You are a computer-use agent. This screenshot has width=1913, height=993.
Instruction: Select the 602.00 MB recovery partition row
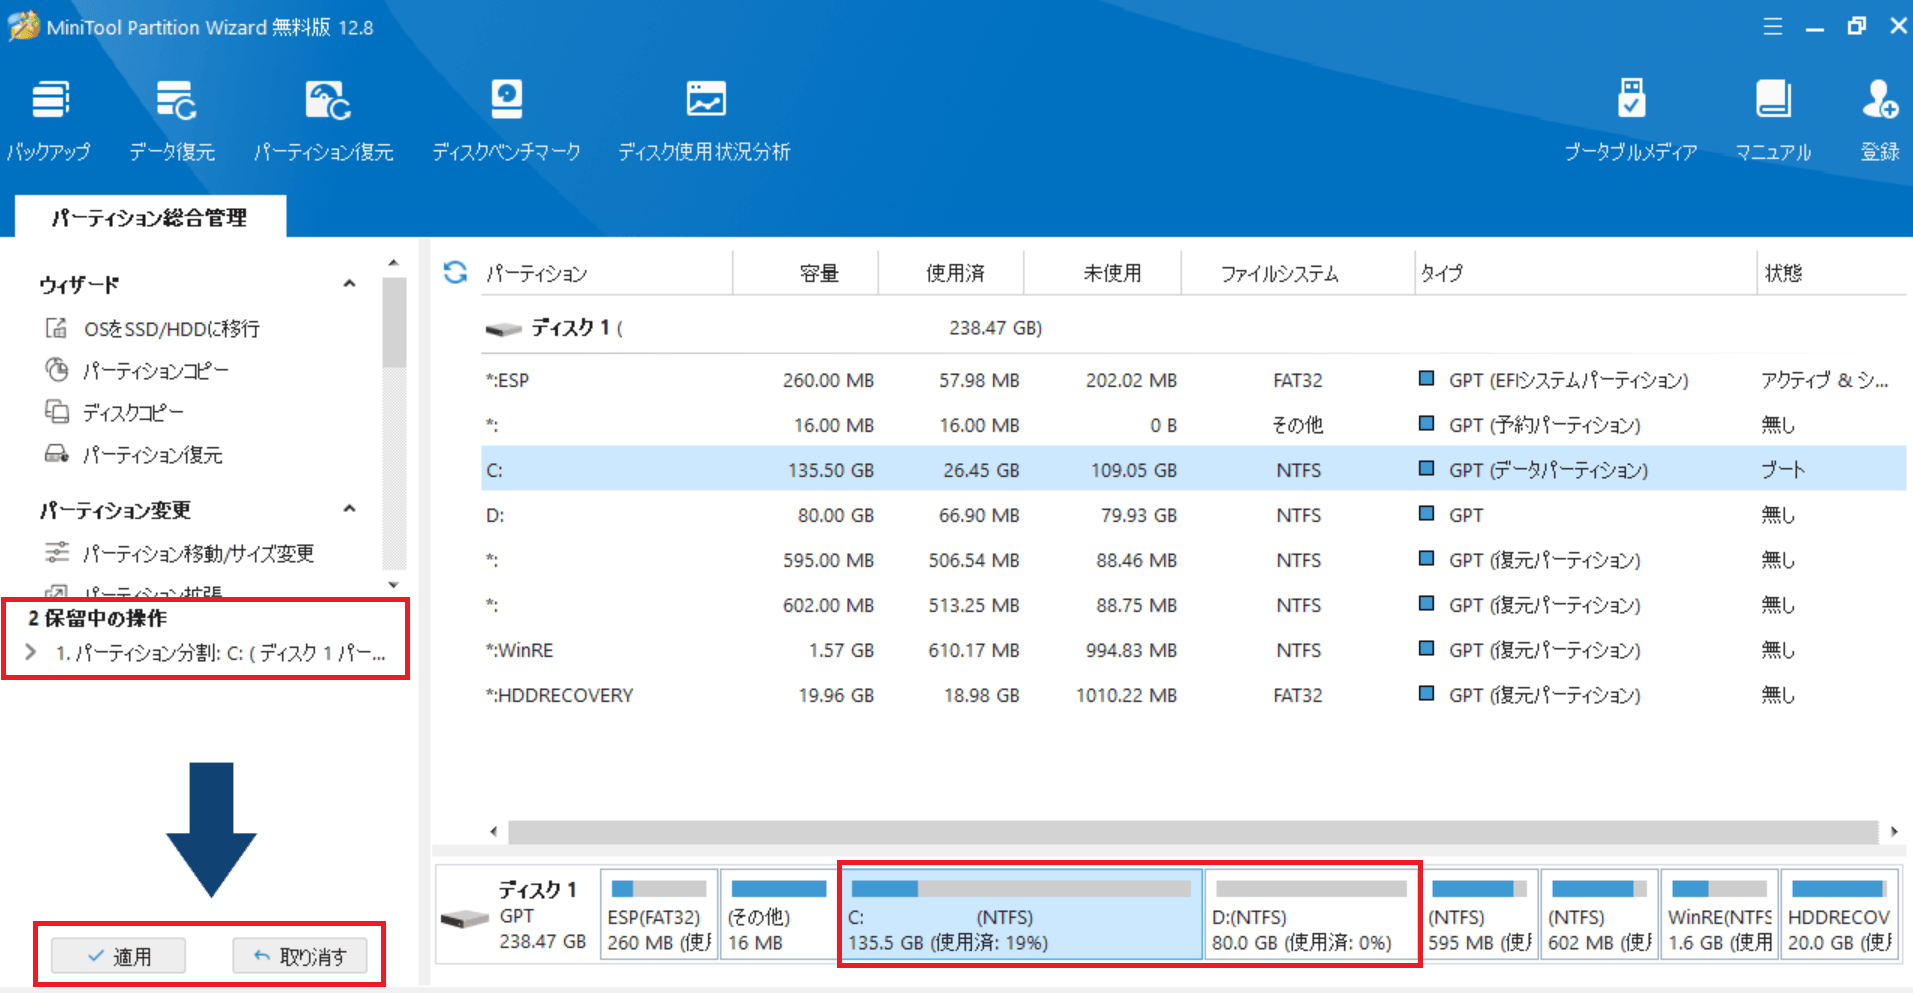pos(1193,605)
